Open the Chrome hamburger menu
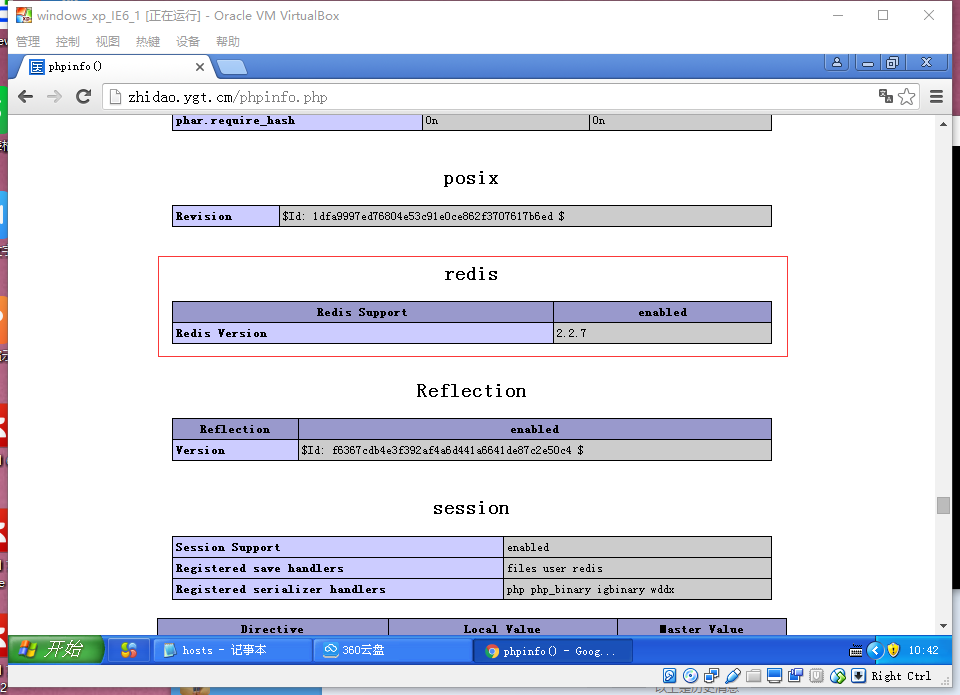The image size is (960, 695). [x=936, y=97]
